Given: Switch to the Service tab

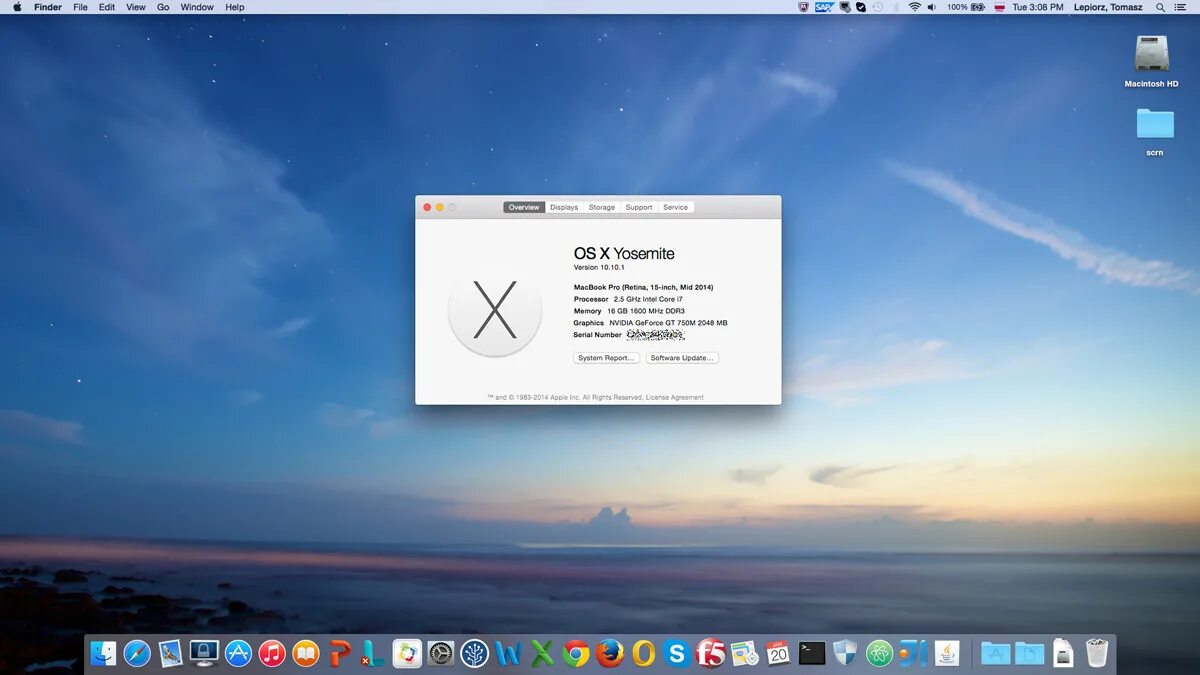Looking at the screenshot, I should tap(676, 207).
